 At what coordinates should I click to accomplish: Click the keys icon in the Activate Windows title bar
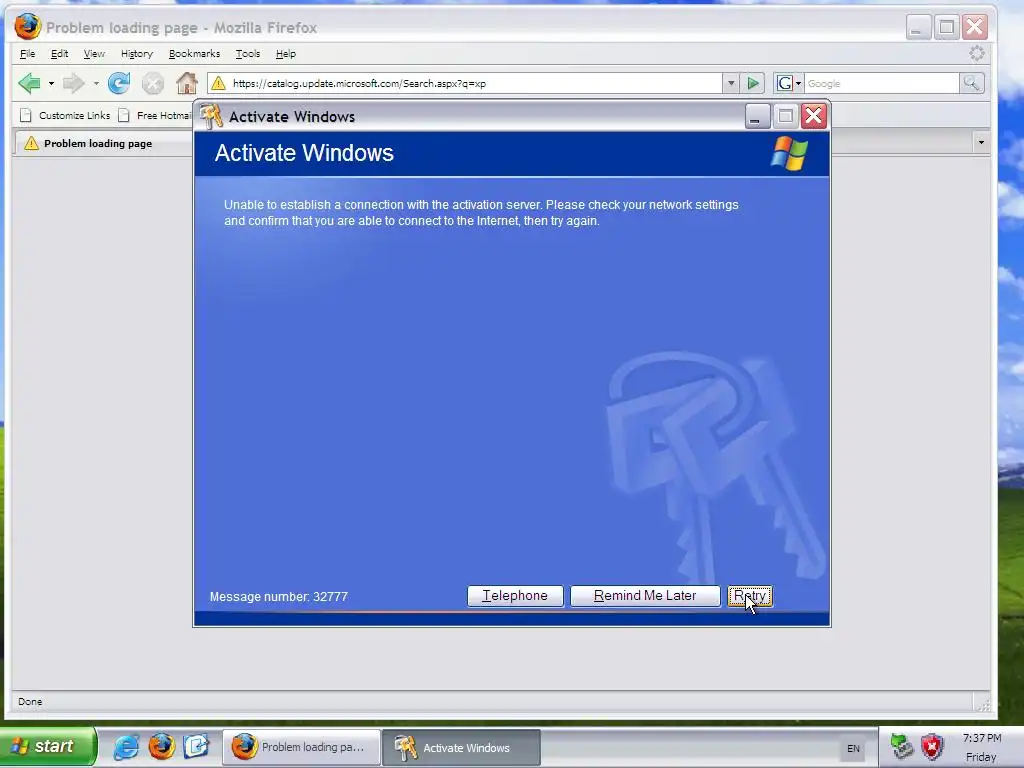tap(212, 116)
